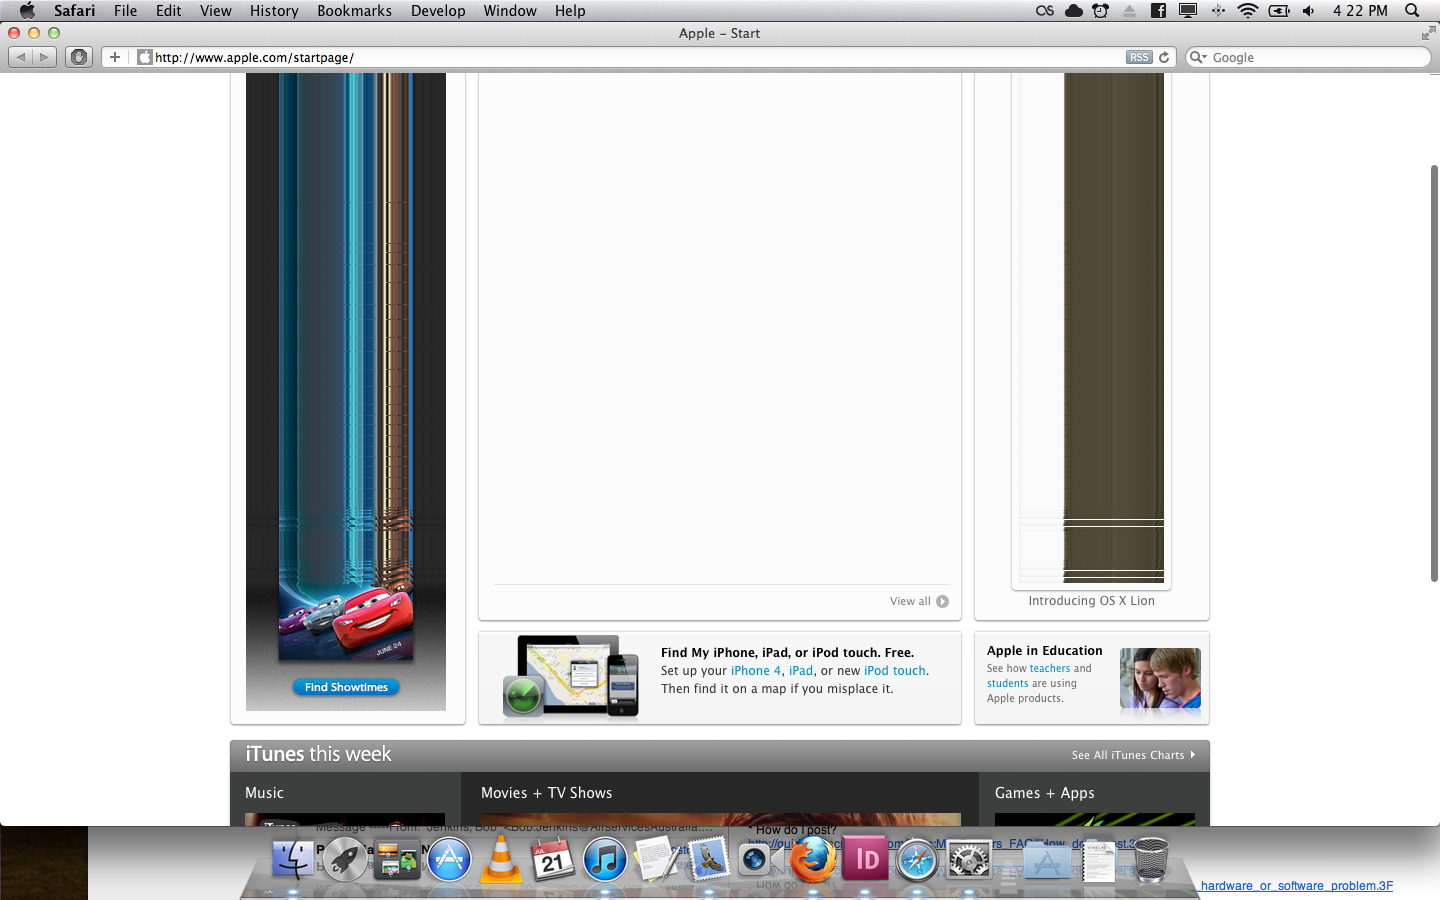The width and height of the screenshot is (1440, 900).
Task: Click the page vertical scrollbar thumb
Action: 1434,372
